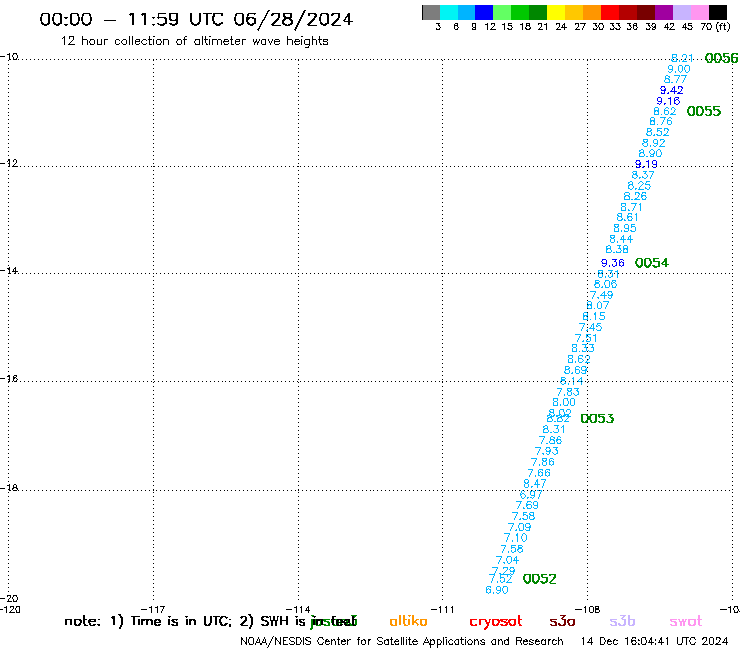Click the dark blue value 9.16
Viewport: 740px width, 650px height.
point(668,101)
